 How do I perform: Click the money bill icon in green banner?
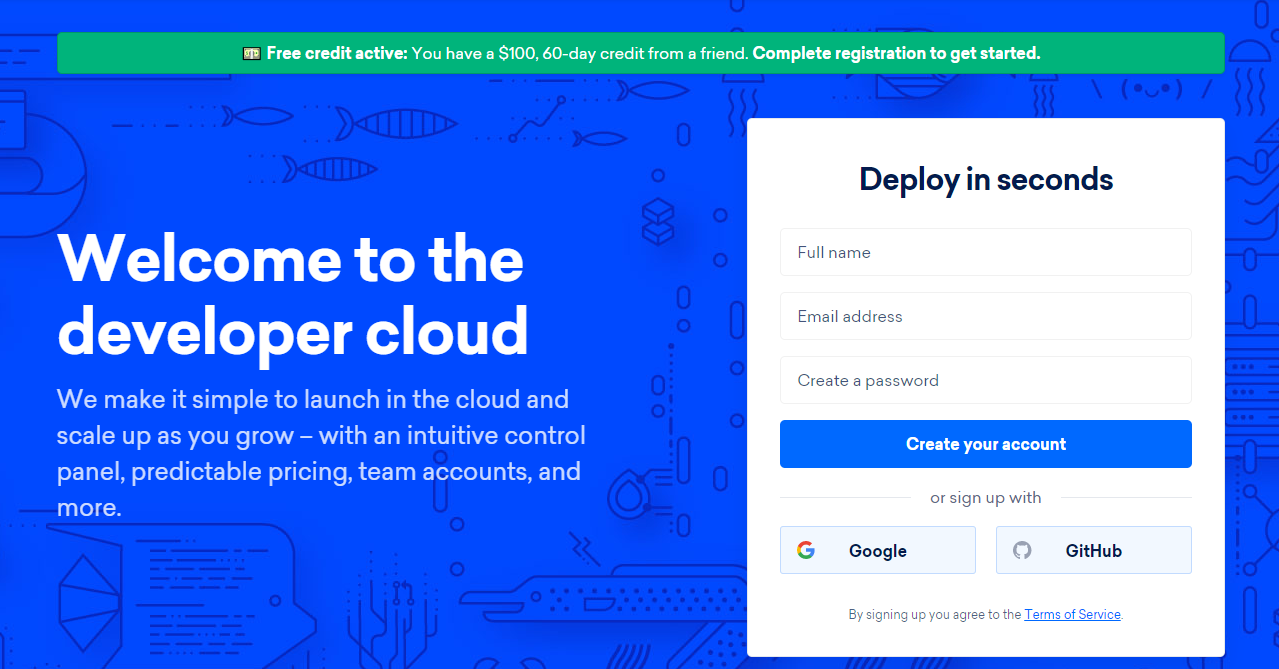tap(251, 53)
